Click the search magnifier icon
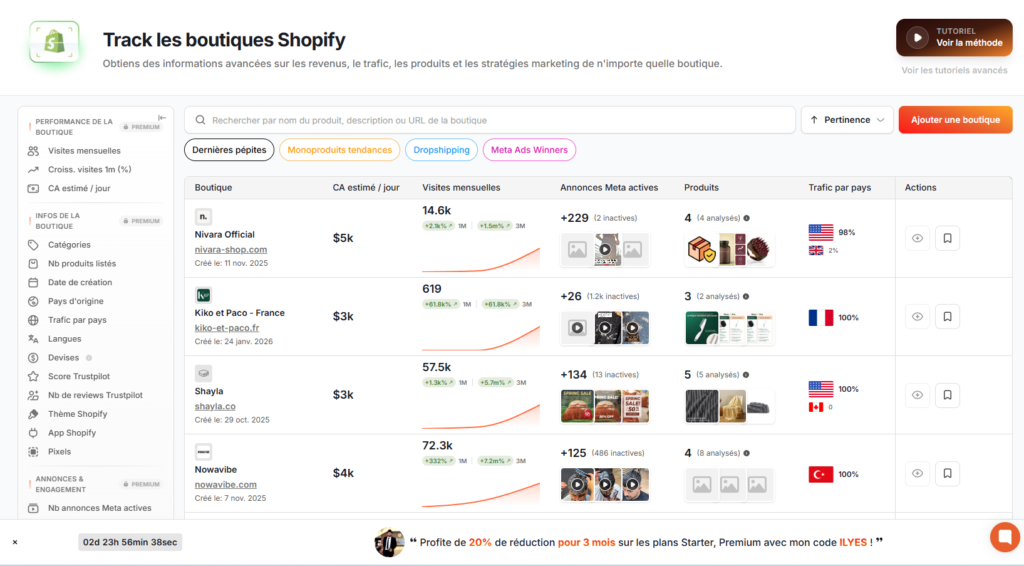Viewport: 1024px width, 566px height. tap(200, 120)
